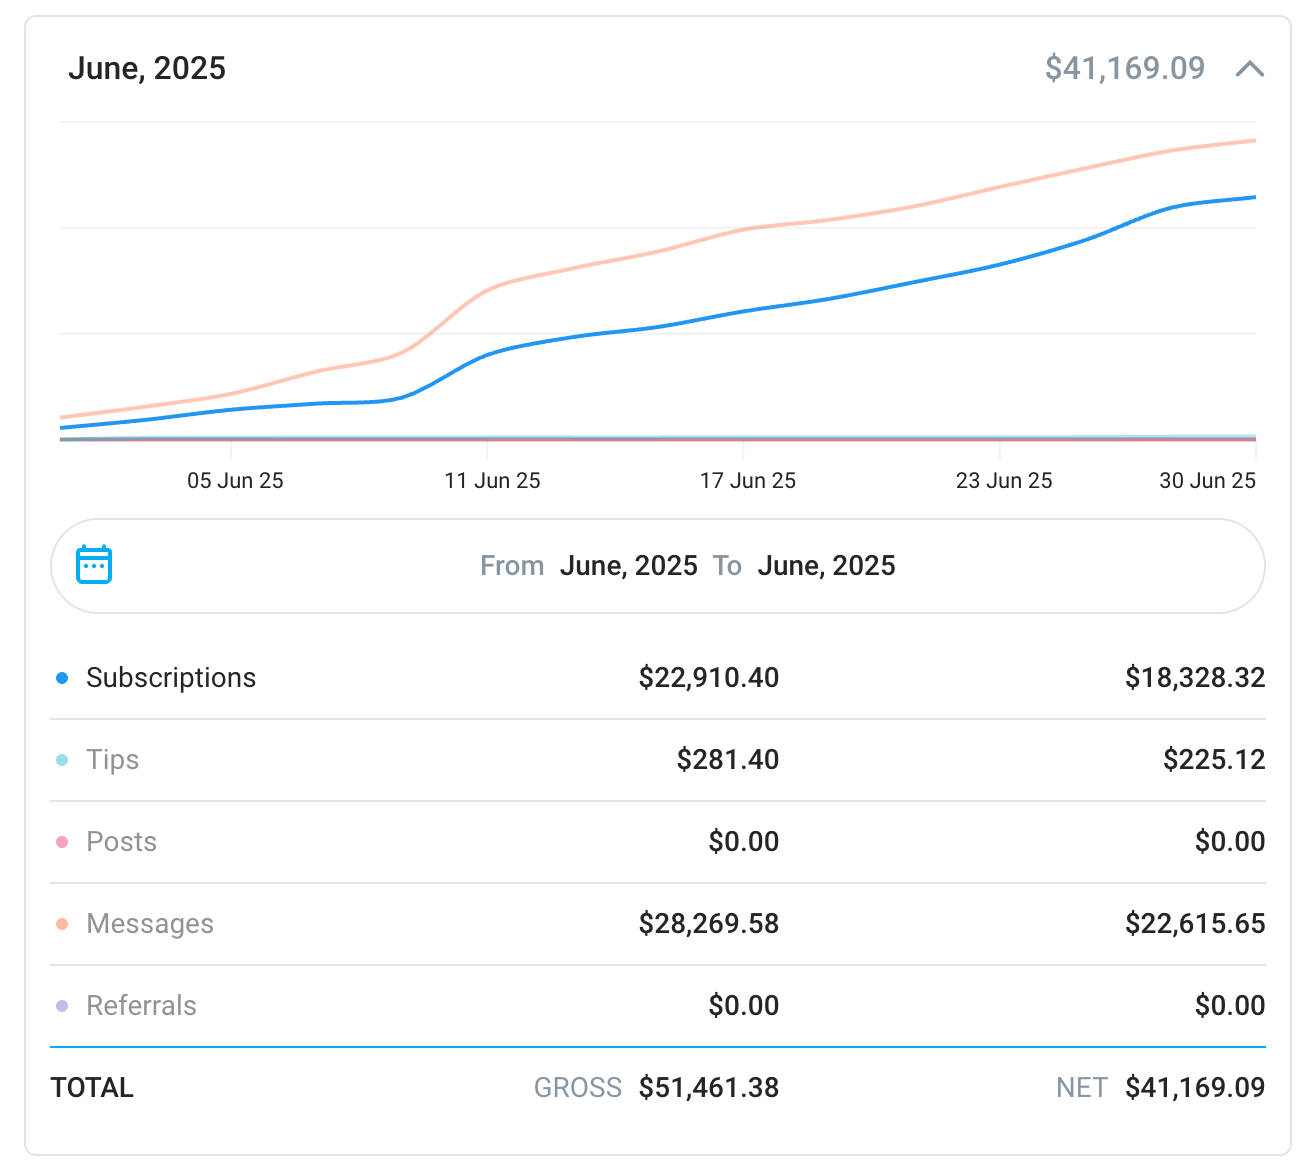Click the June, 2025 section heading
Viewport: 1308px width, 1170px height.
[147, 69]
